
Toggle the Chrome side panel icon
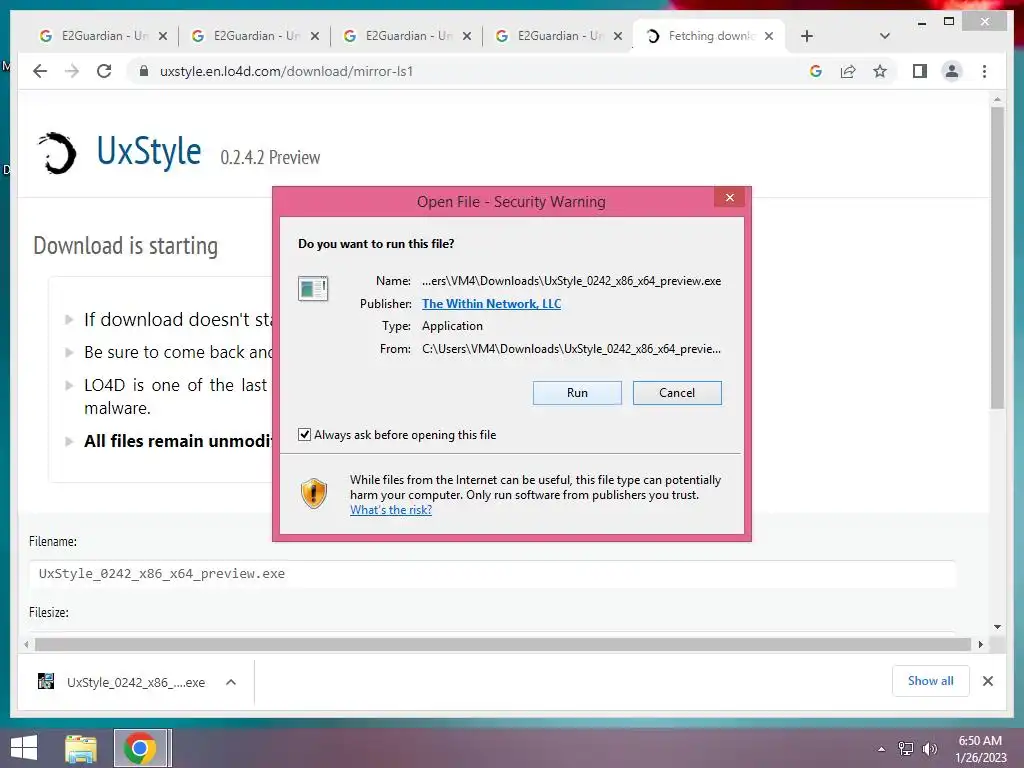920,71
